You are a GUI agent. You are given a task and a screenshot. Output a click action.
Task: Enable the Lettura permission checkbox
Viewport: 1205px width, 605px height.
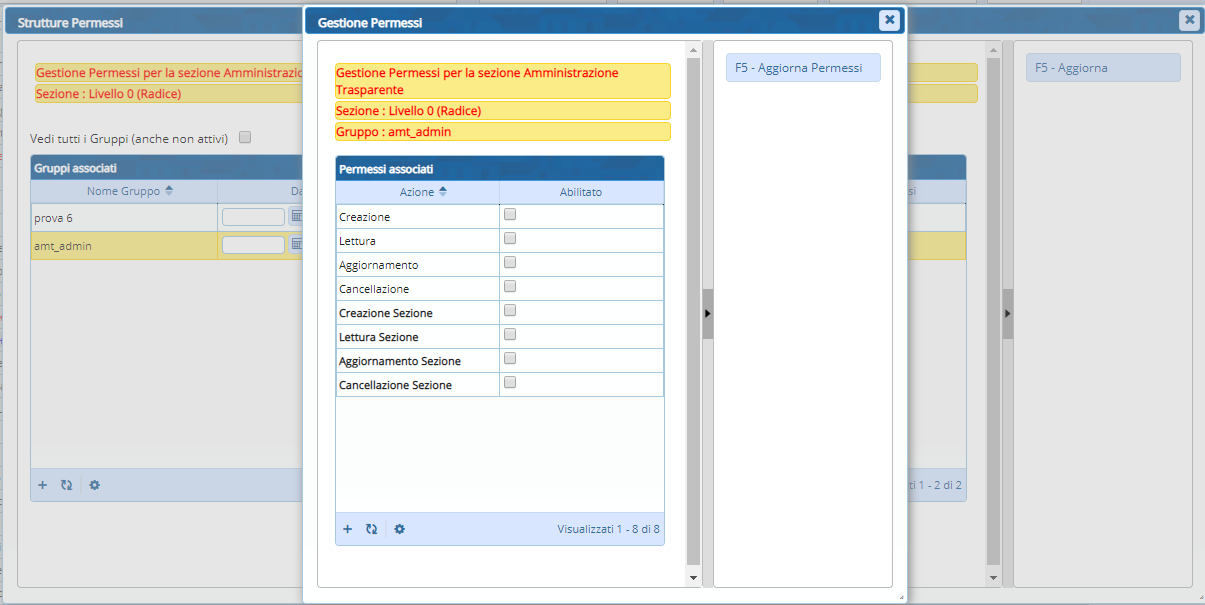(510, 239)
